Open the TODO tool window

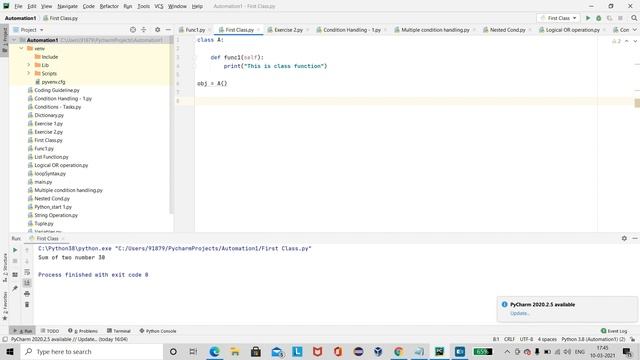coord(50,331)
